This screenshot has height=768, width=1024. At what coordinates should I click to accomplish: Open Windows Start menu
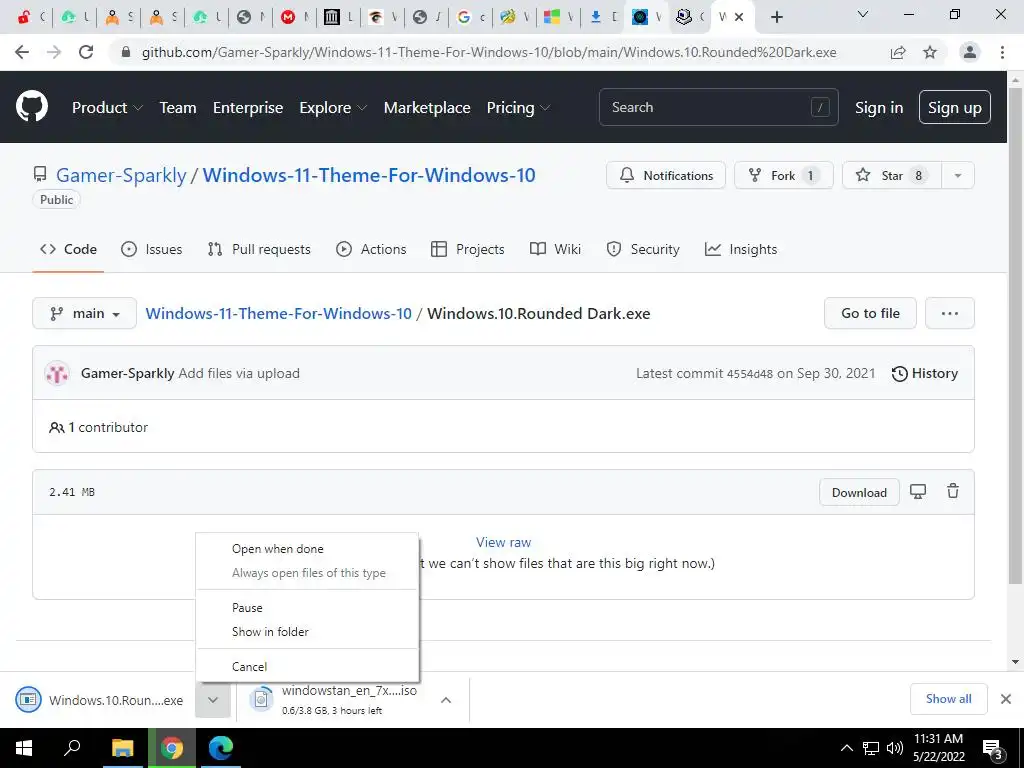[24, 748]
